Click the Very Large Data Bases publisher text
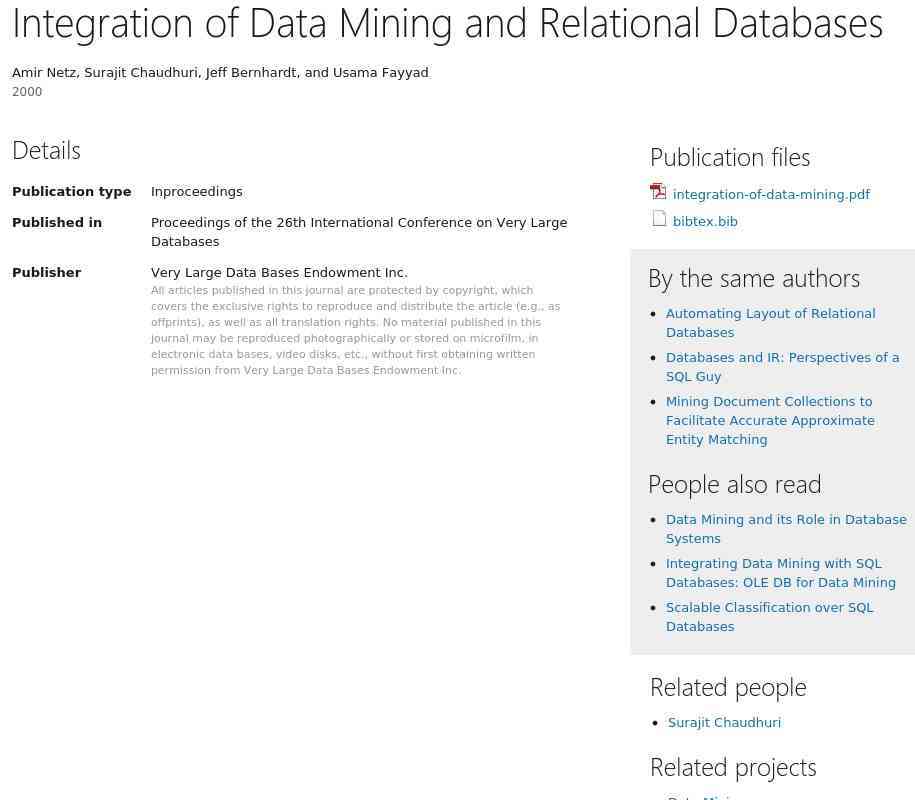915x800 pixels. pos(279,273)
